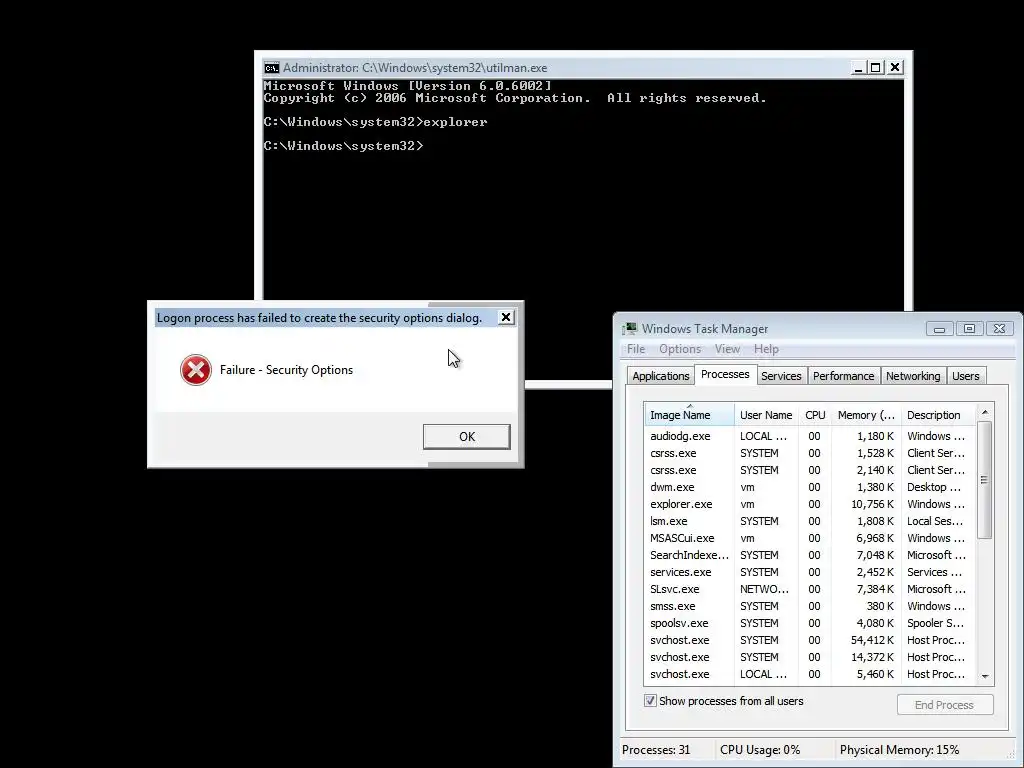Switch to the Processes tab
The image size is (1024, 768).
tap(725, 375)
